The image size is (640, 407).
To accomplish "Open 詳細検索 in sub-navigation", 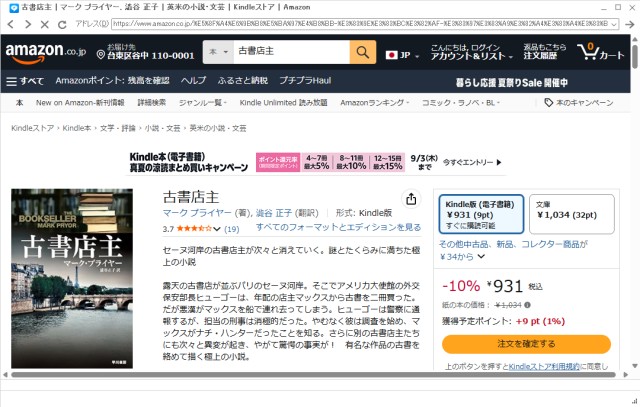I will pyautogui.click(x=151, y=103).
